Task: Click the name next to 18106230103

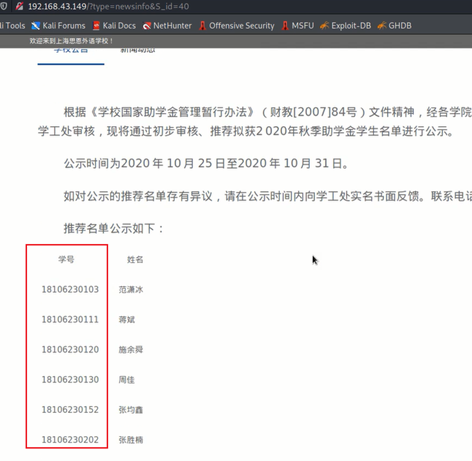Action: (131, 289)
